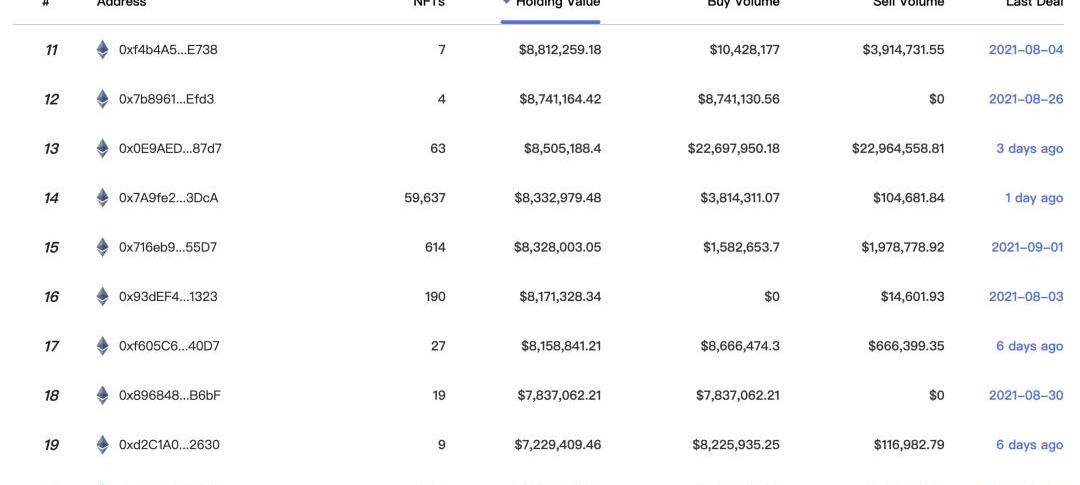Click Ethereum icon beside 0xf4b4A5...E738
1080x485 pixels.
pos(103,50)
